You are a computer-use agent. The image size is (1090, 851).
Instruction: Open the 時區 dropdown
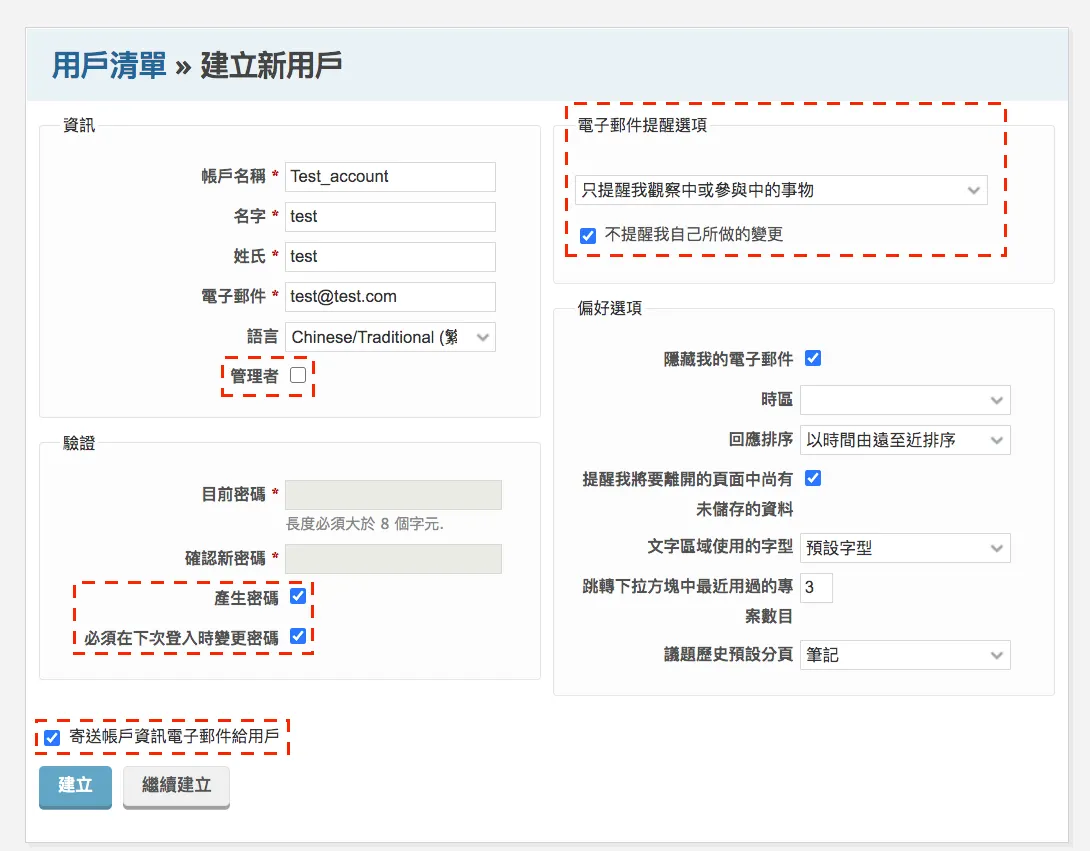coord(905,400)
